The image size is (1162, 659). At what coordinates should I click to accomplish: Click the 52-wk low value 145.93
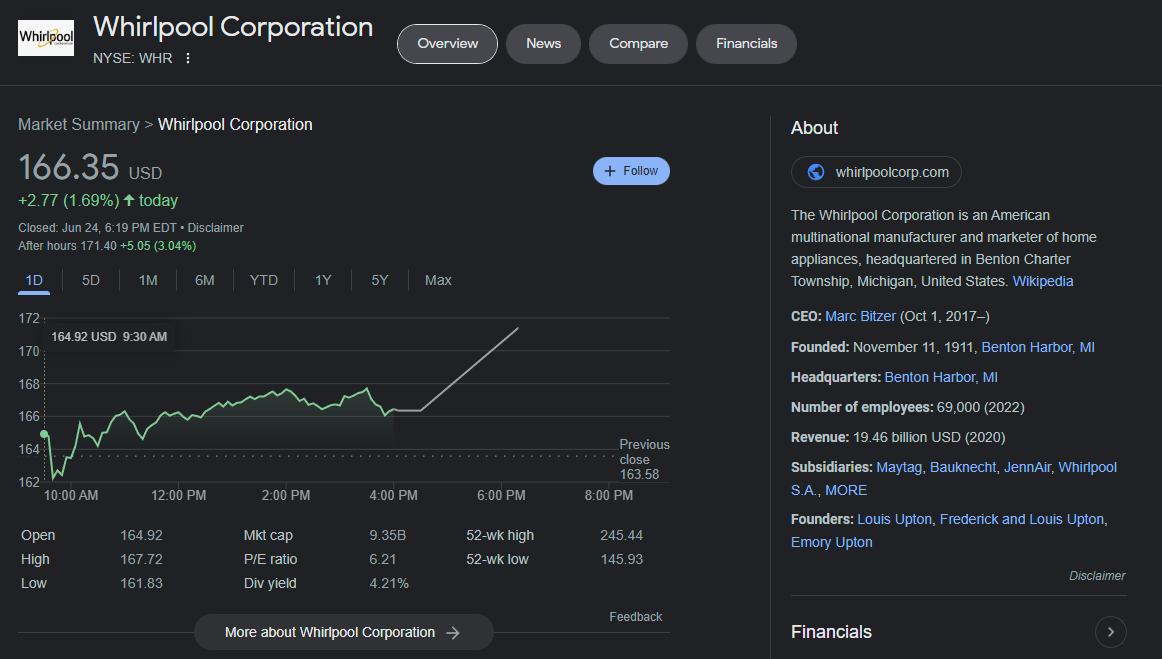[x=621, y=559]
